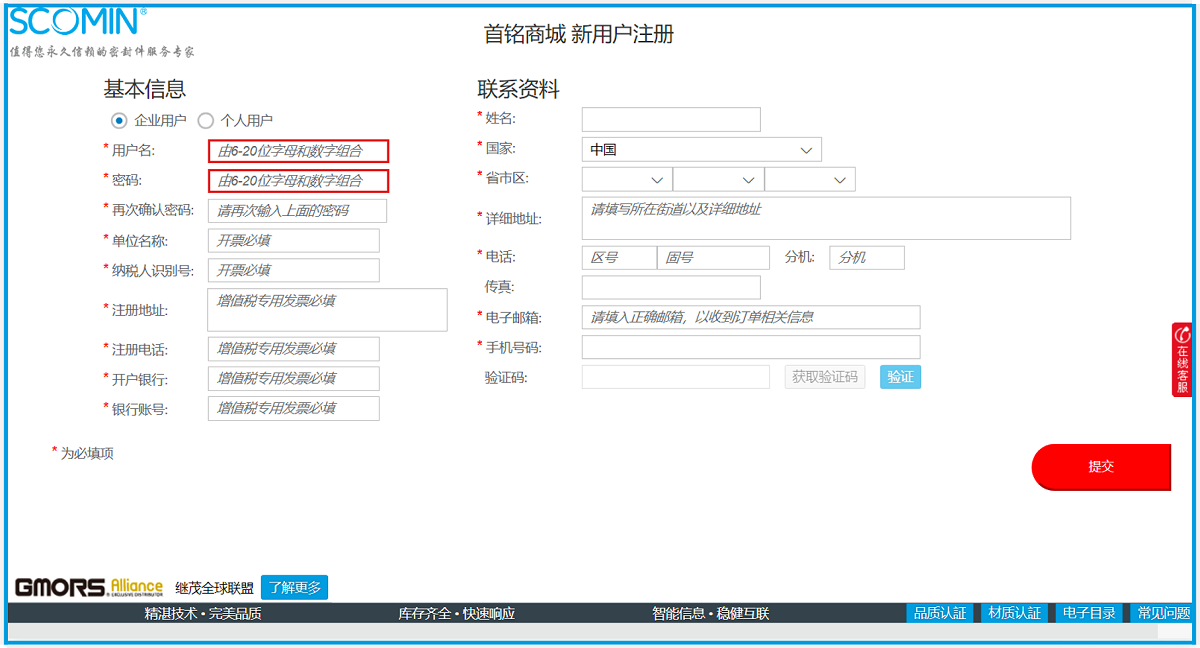1200x648 pixels.
Task: Open the 在线客服 online support widget
Action: click(x=1182, y=360)
